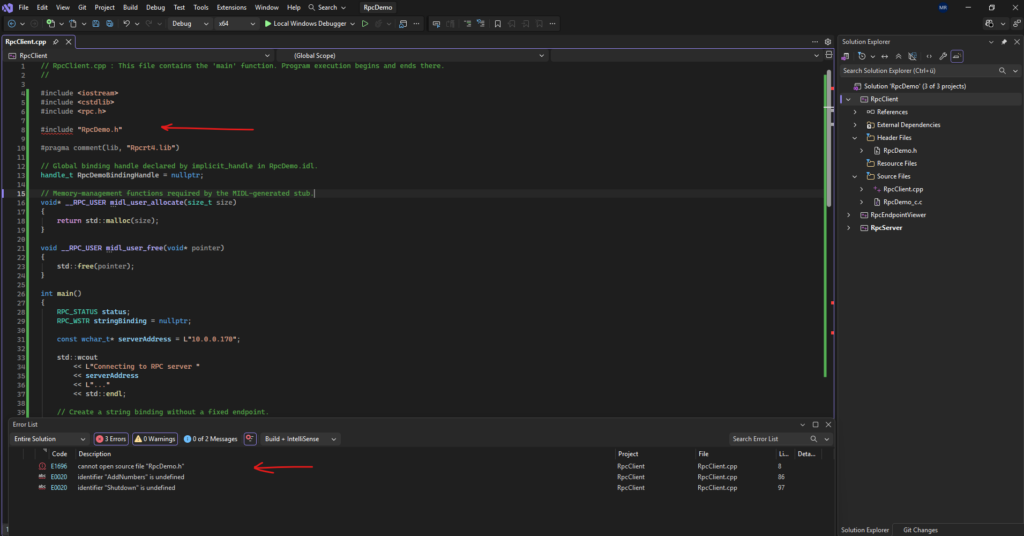The image size is (1024, 536).
Task: Toggle the 3 Errors filter button
Action: [111, 439]
